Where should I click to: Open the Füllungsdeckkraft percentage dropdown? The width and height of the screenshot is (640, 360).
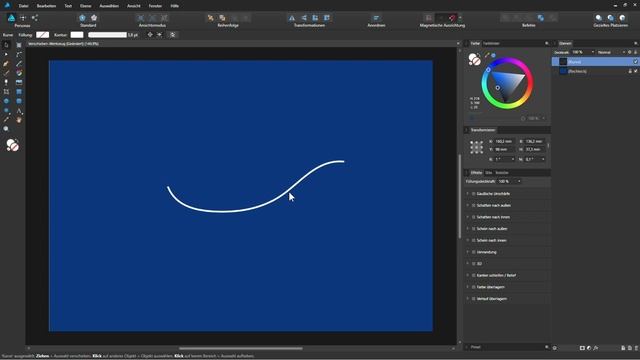pyautogui.click(x=519, y=181)
